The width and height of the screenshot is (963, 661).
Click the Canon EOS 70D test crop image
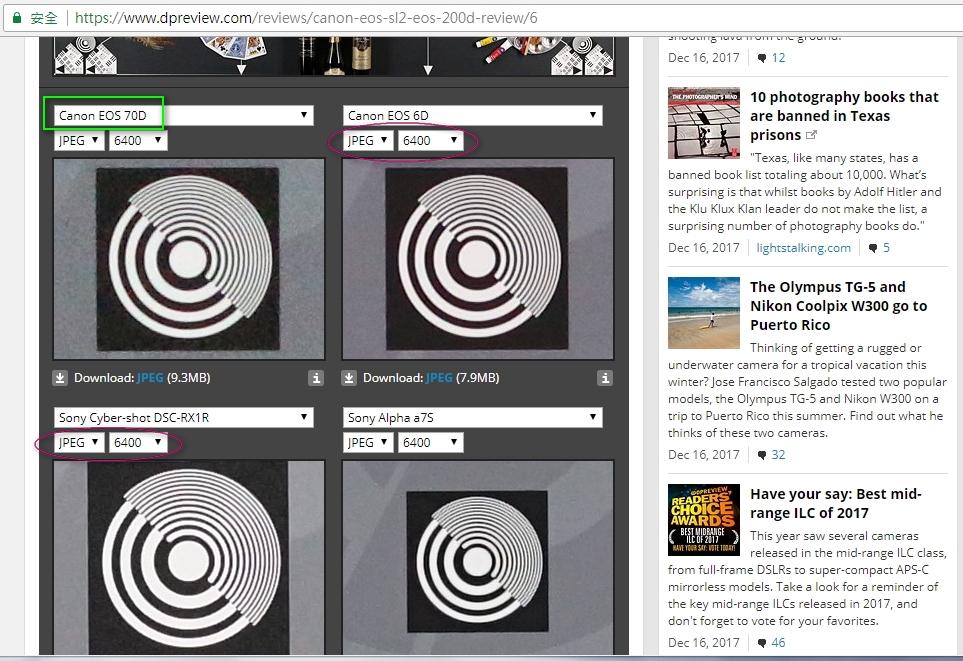pyautogui.click(x=189, y=259)
